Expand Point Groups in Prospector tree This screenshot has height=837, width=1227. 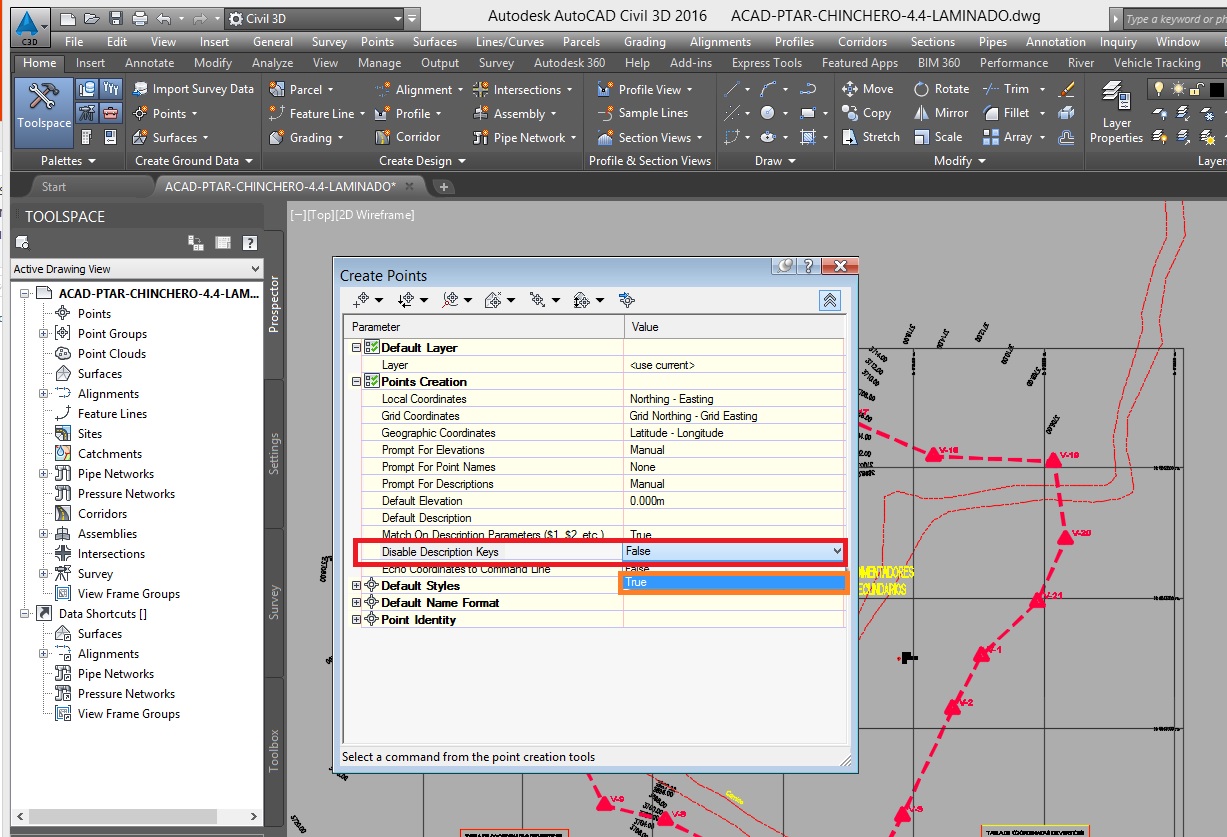click(x=44, y=334)
